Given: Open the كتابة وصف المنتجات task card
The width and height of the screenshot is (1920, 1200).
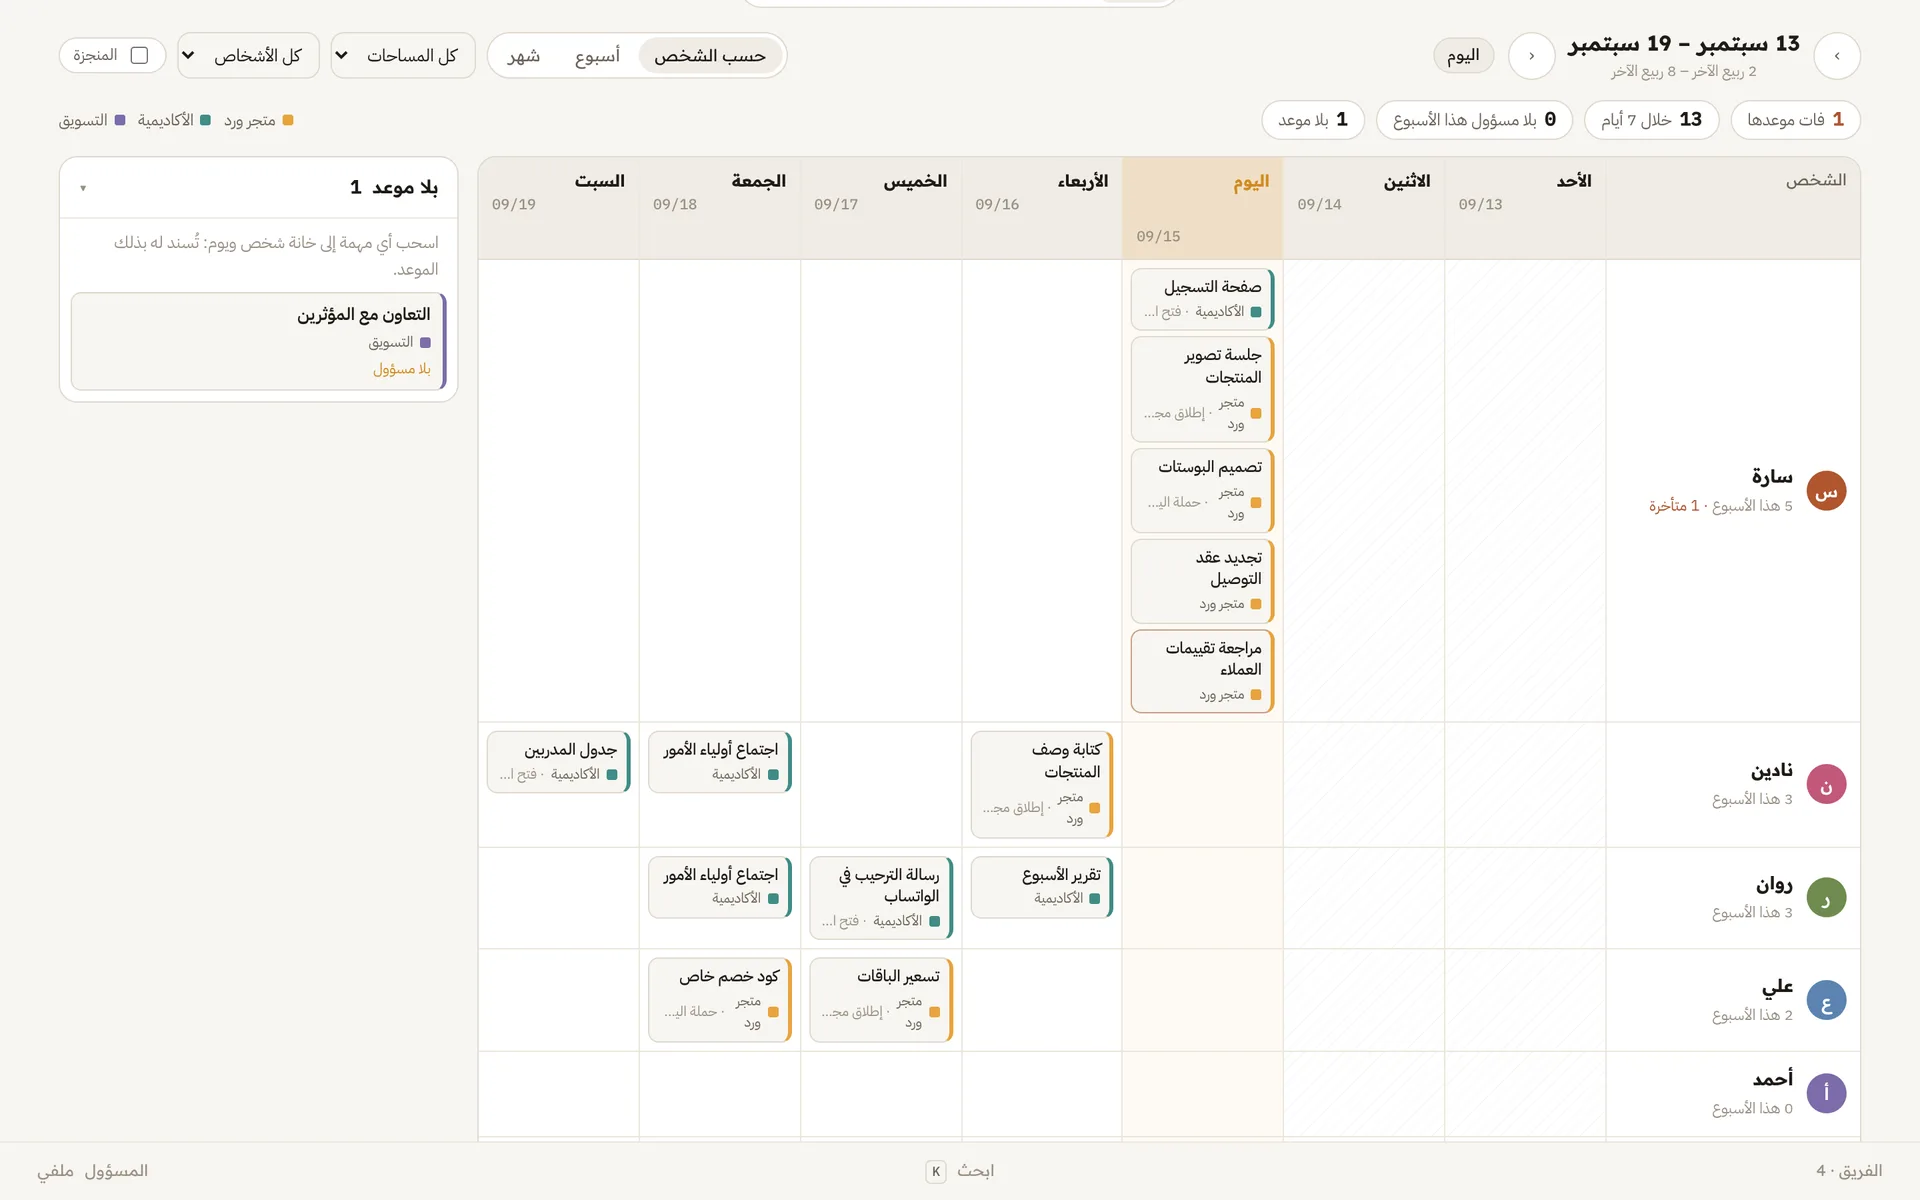Looking at the screenshot, I should pyautogui.click(x=1042, y=784).
